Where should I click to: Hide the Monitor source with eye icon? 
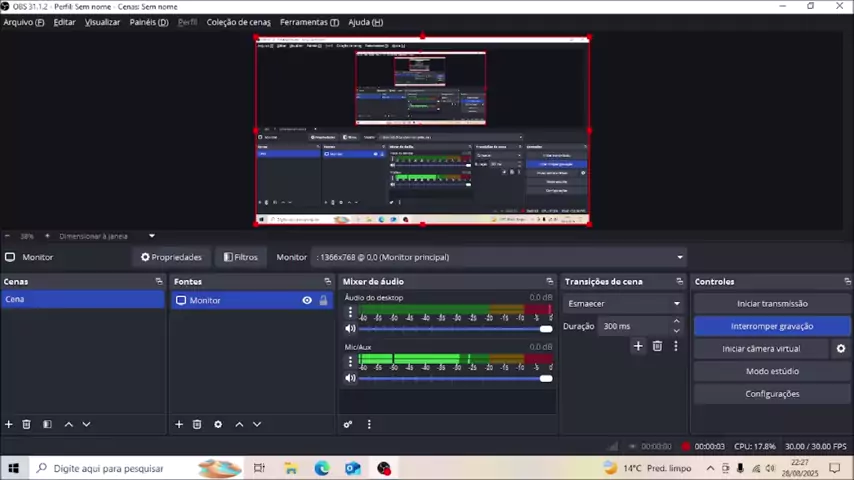307,300
